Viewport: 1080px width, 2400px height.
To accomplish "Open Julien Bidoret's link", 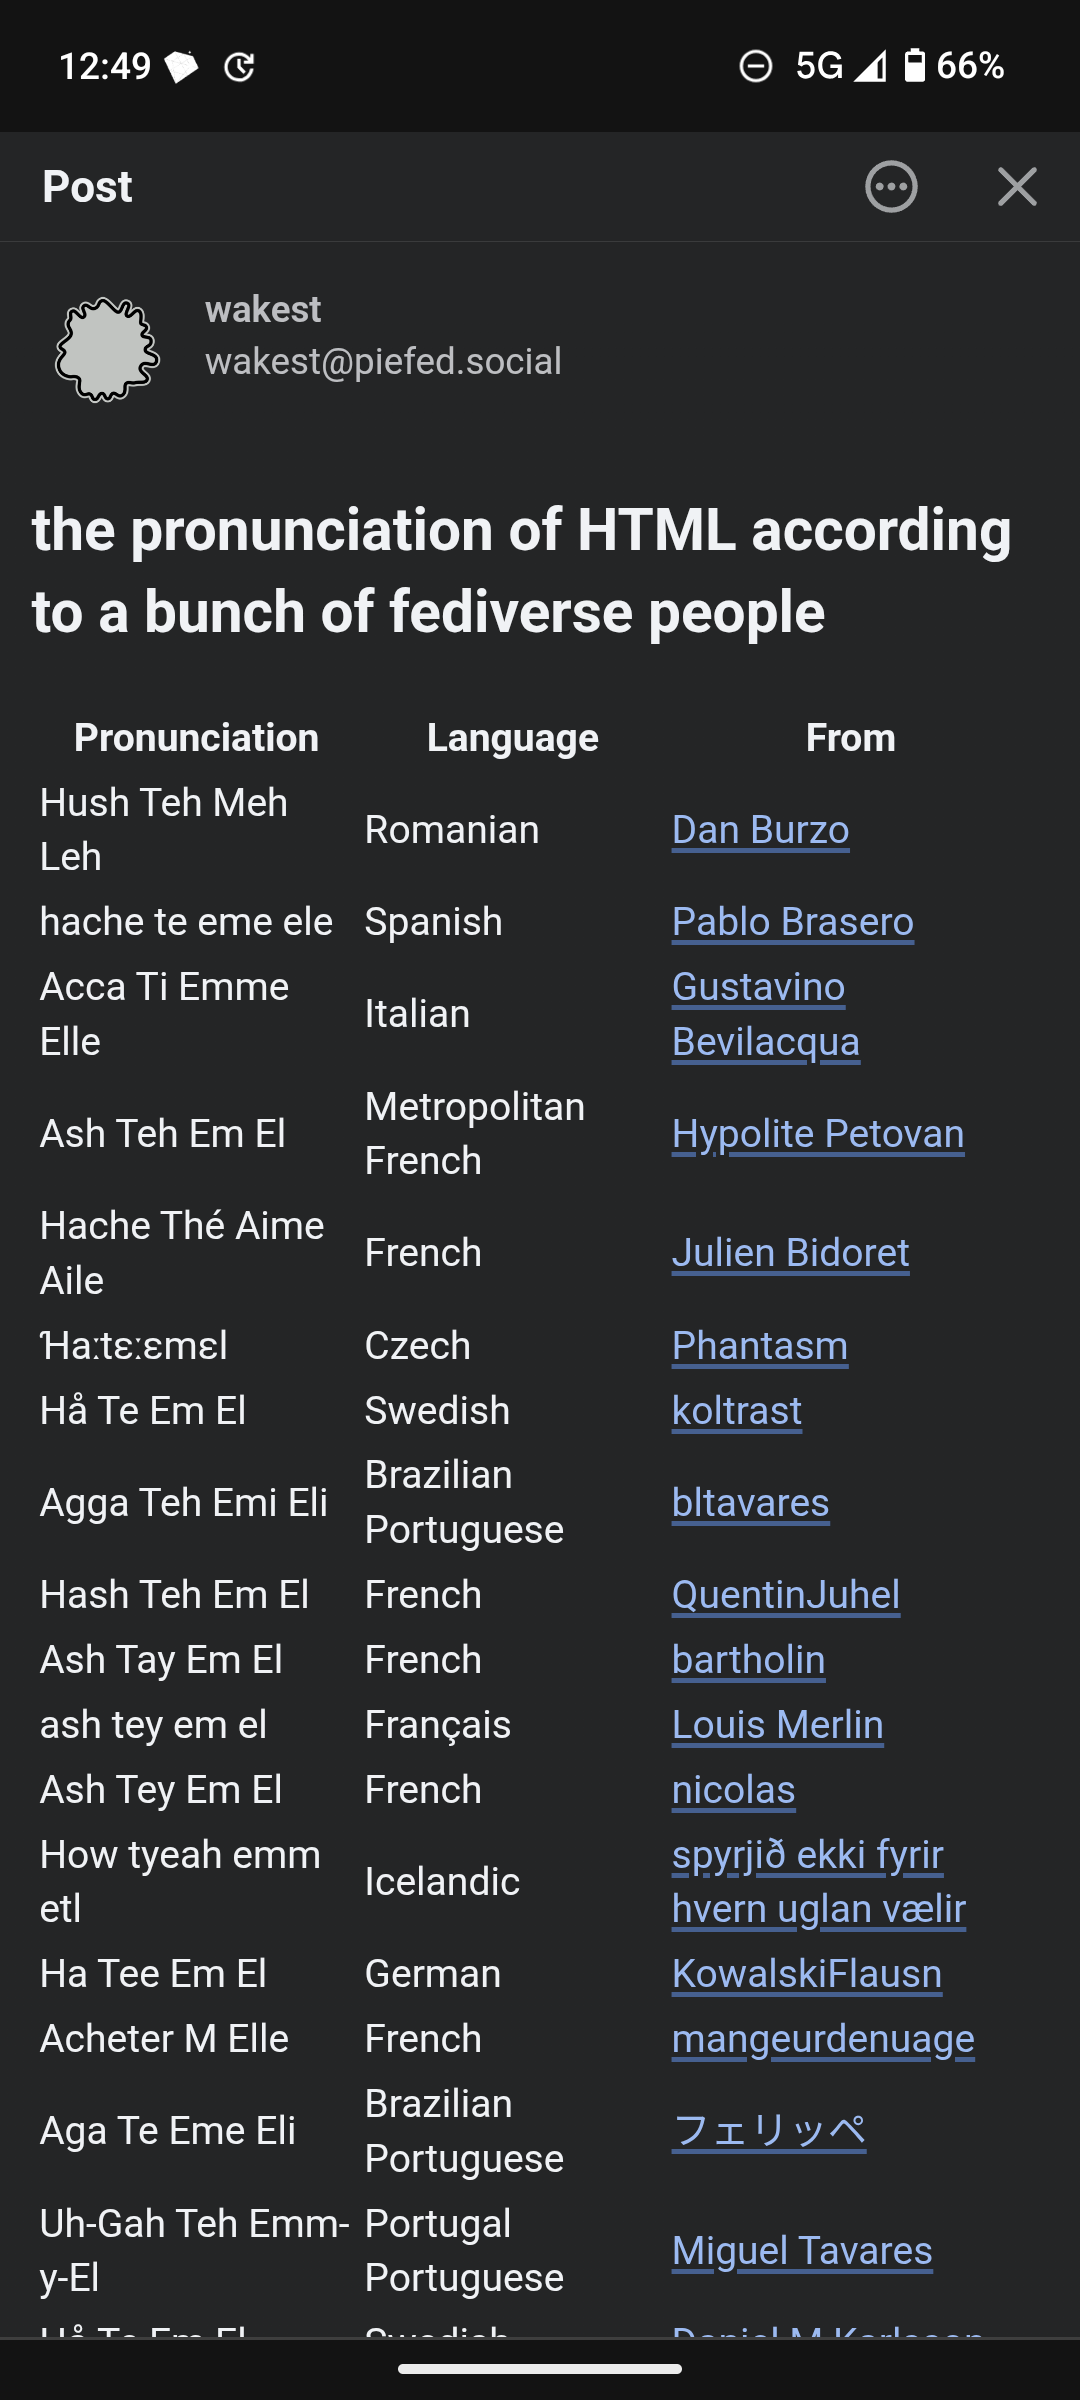I will 791,1253.
